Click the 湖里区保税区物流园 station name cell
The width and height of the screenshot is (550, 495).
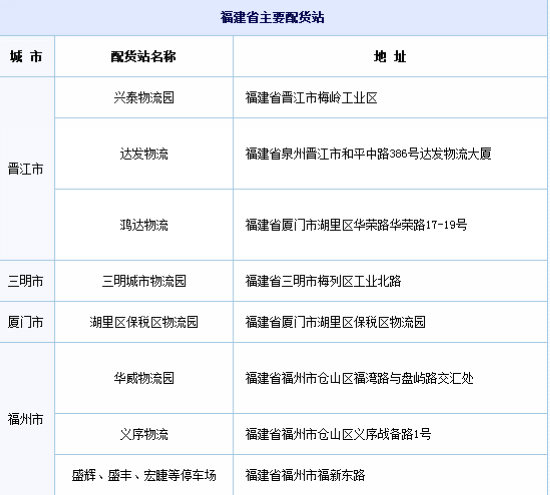click(144, 322)
